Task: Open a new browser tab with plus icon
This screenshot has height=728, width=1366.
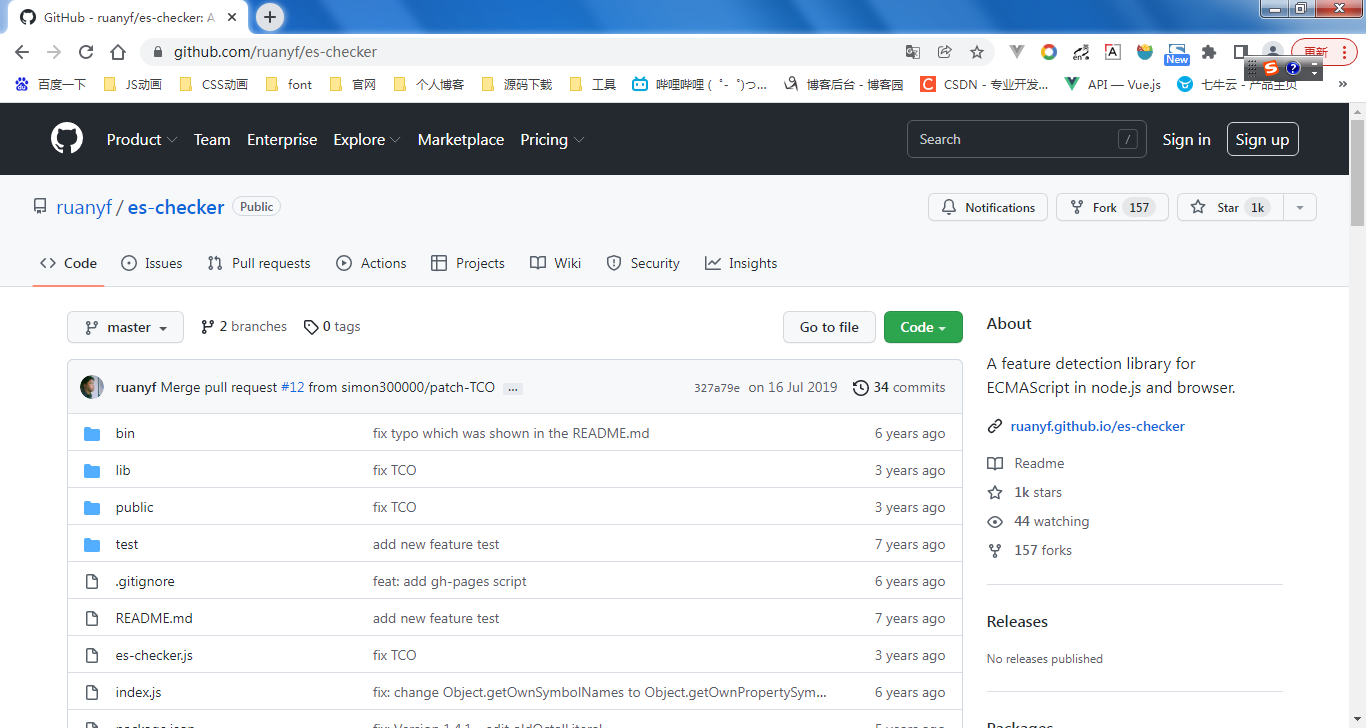Action: tap(270, 17)
